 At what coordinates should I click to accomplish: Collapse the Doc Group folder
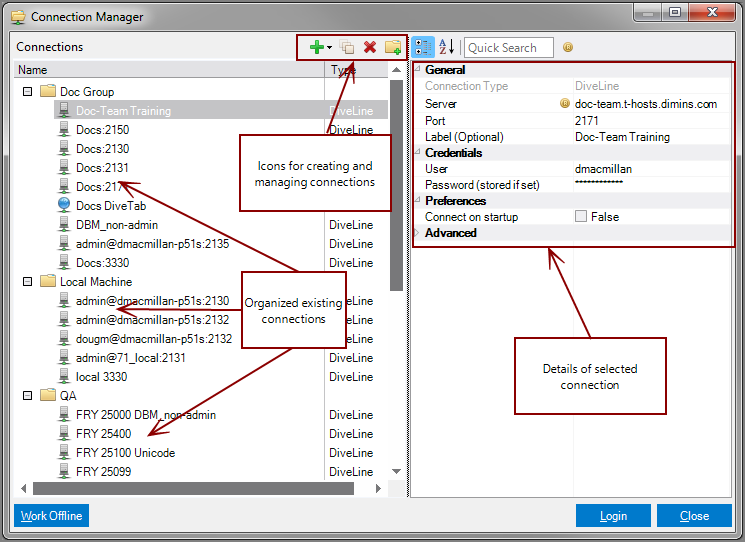pos(27,92)
